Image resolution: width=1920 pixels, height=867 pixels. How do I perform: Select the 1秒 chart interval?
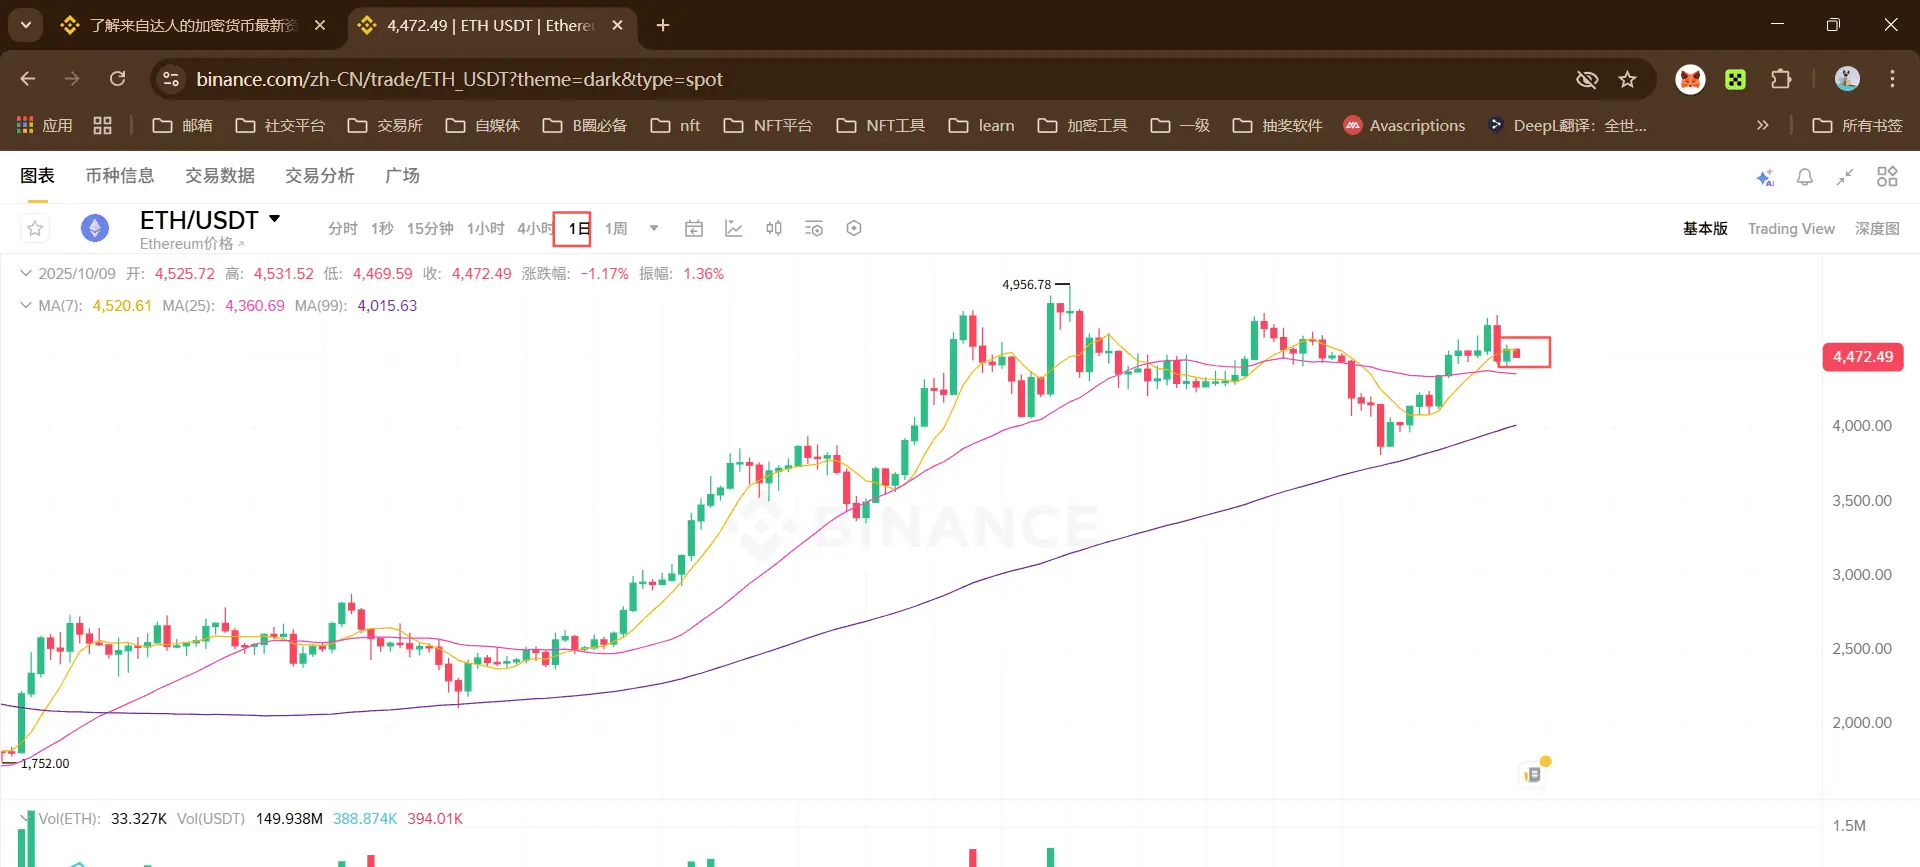[x=382, y=229]
